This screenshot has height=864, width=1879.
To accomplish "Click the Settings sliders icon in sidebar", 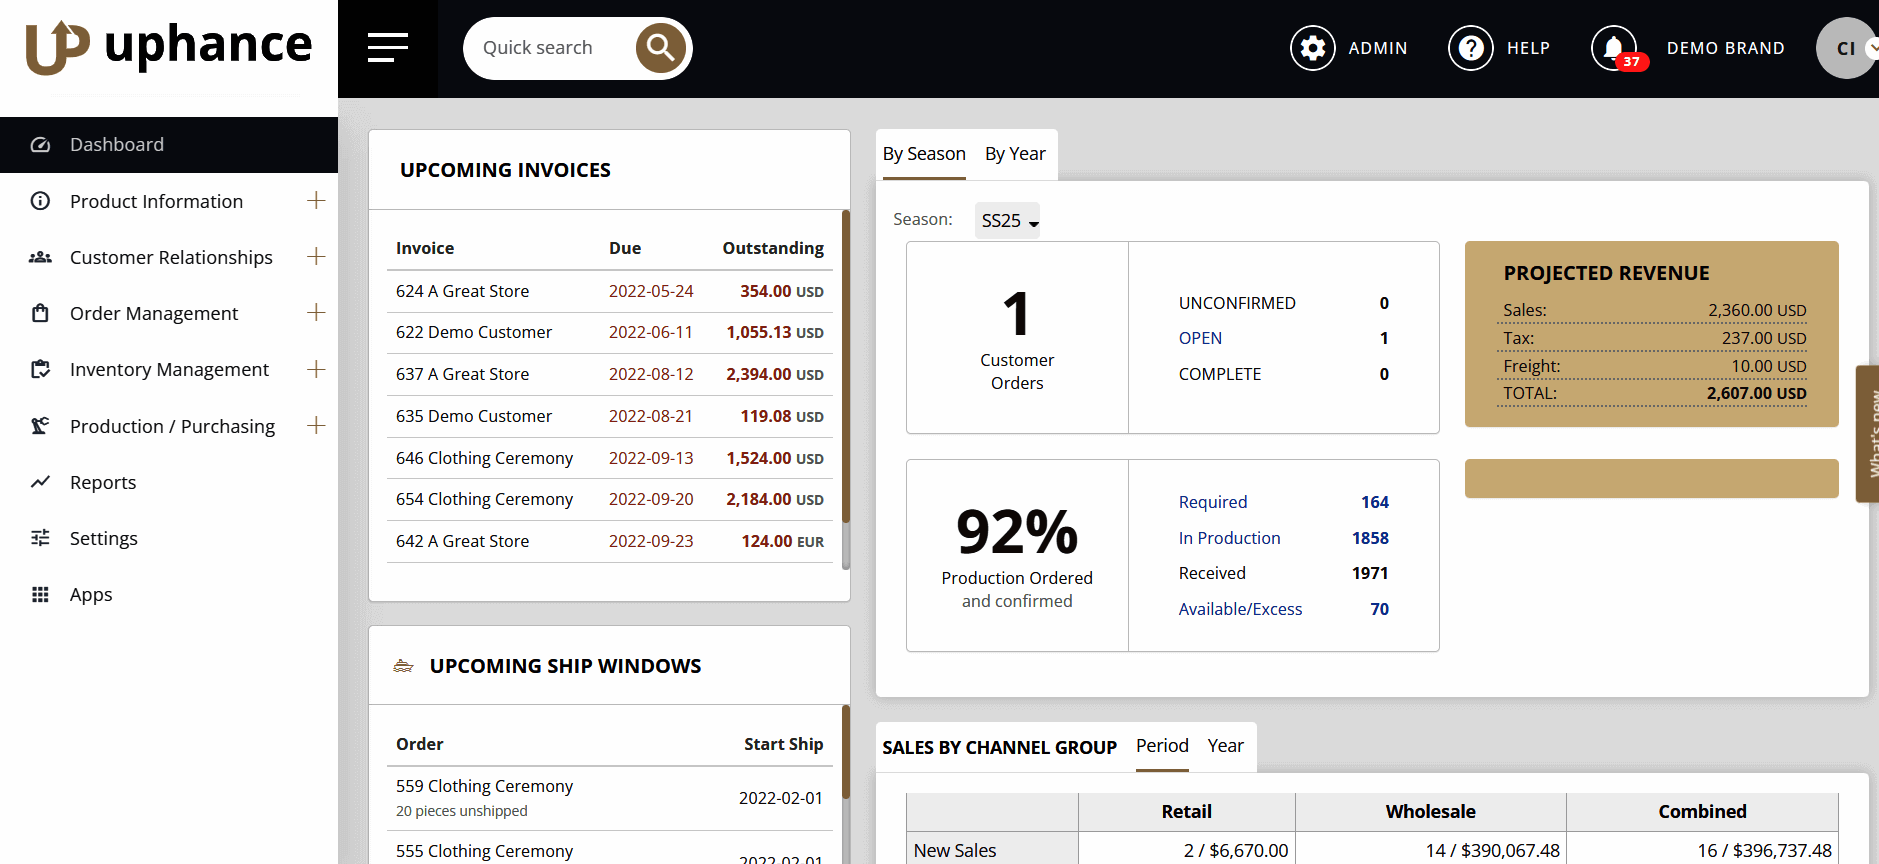I will coord(40,538).
